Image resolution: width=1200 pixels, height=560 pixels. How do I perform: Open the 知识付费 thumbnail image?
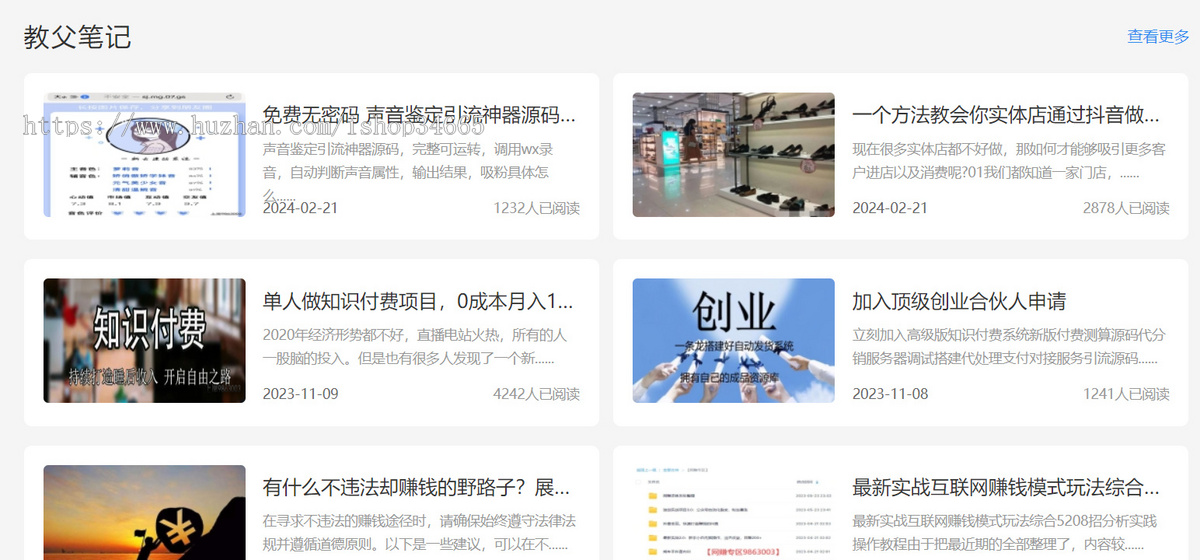pyautogui.click(x=144, y=341)
